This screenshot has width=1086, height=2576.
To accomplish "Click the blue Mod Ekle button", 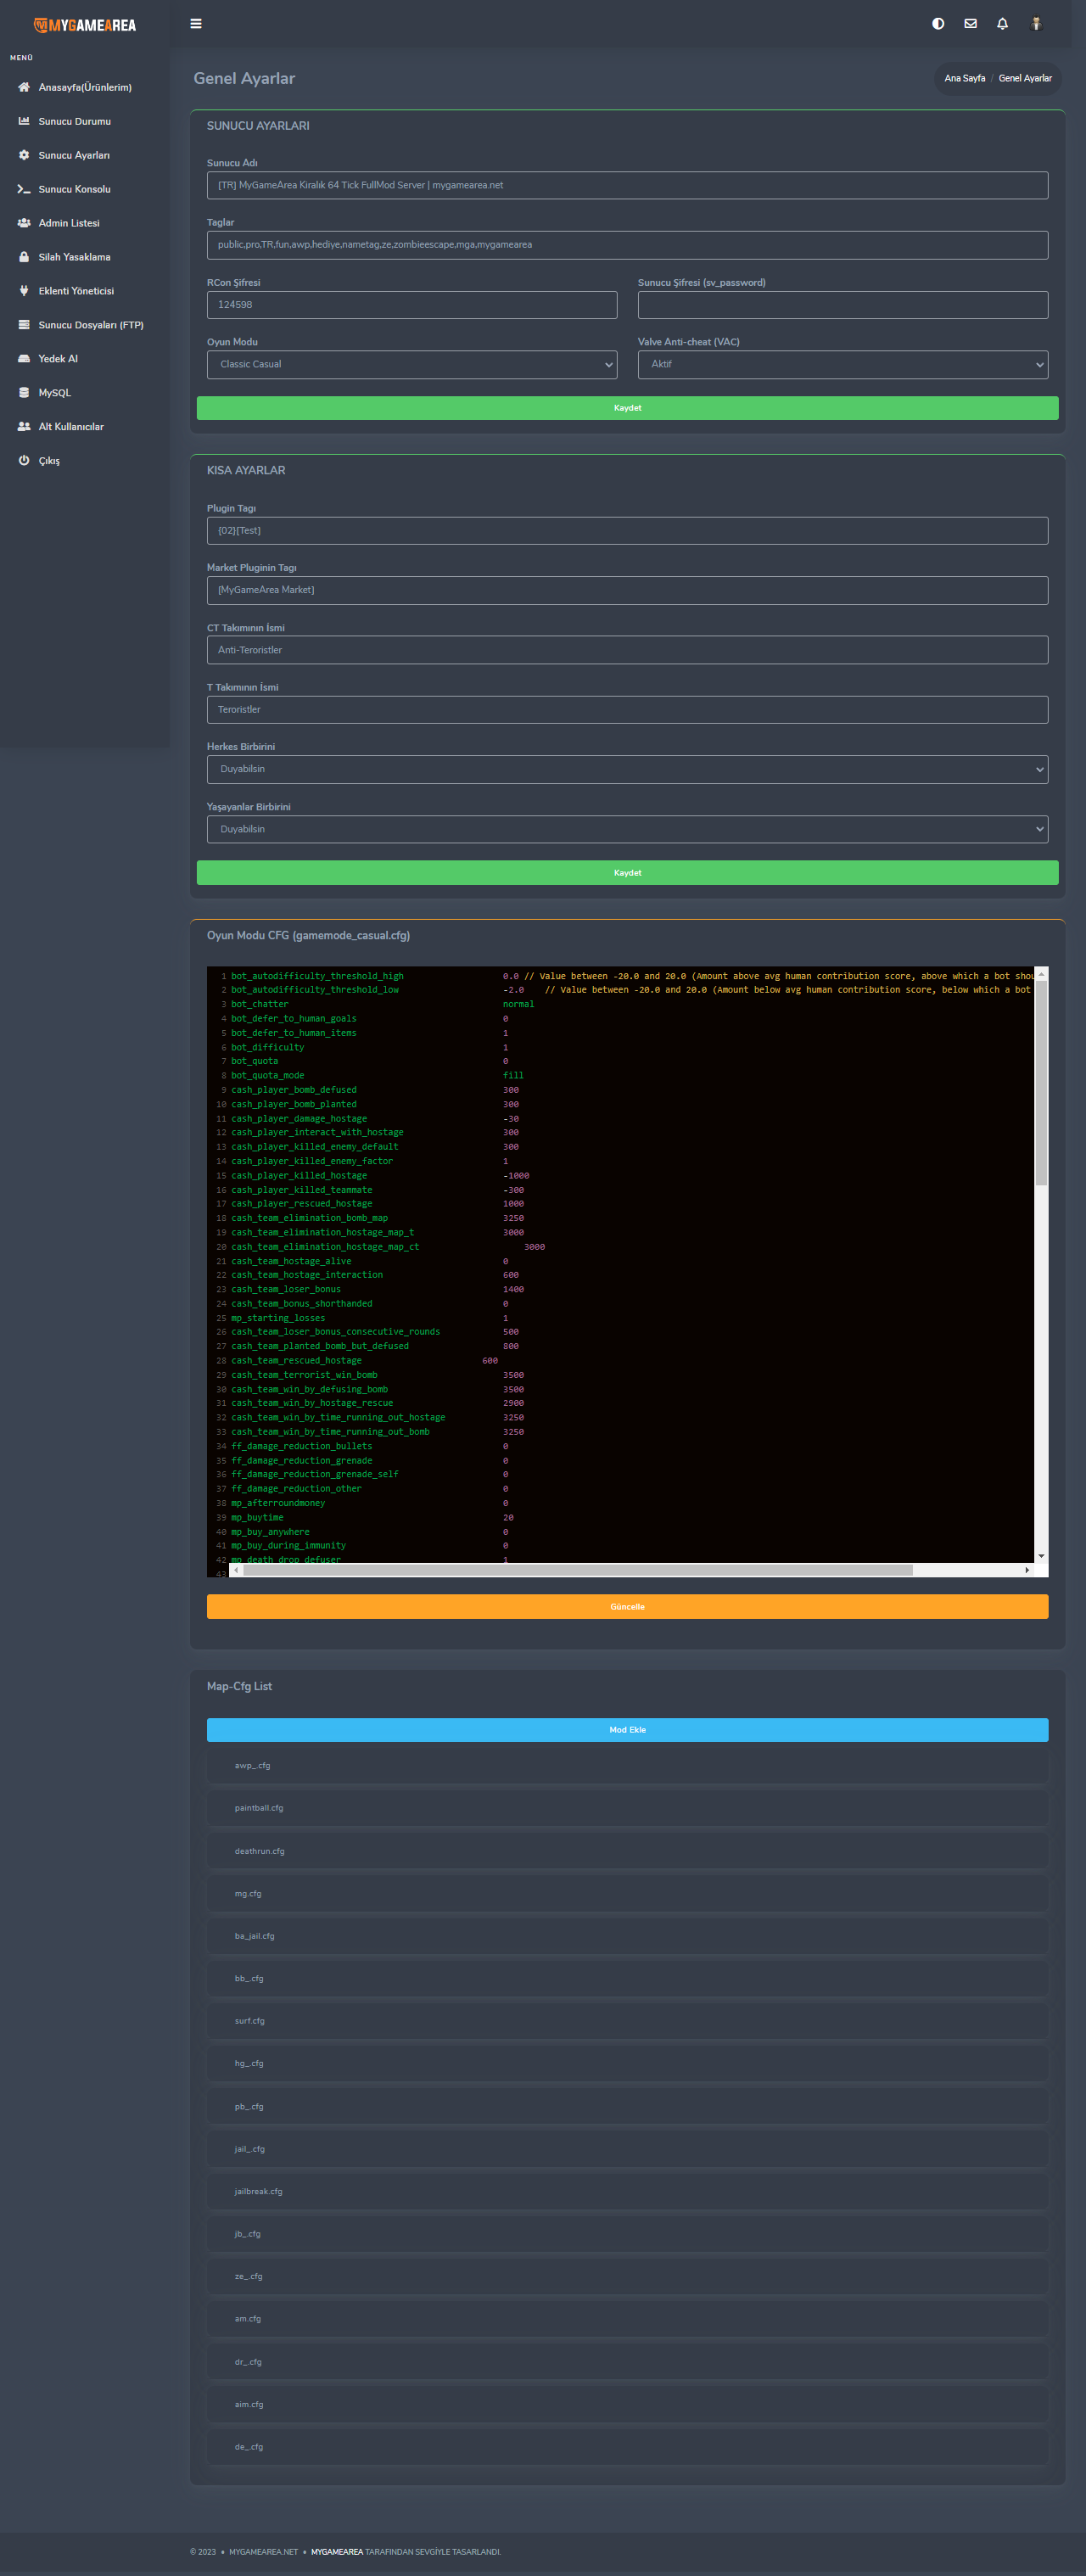I will [x=627, y=1730].
